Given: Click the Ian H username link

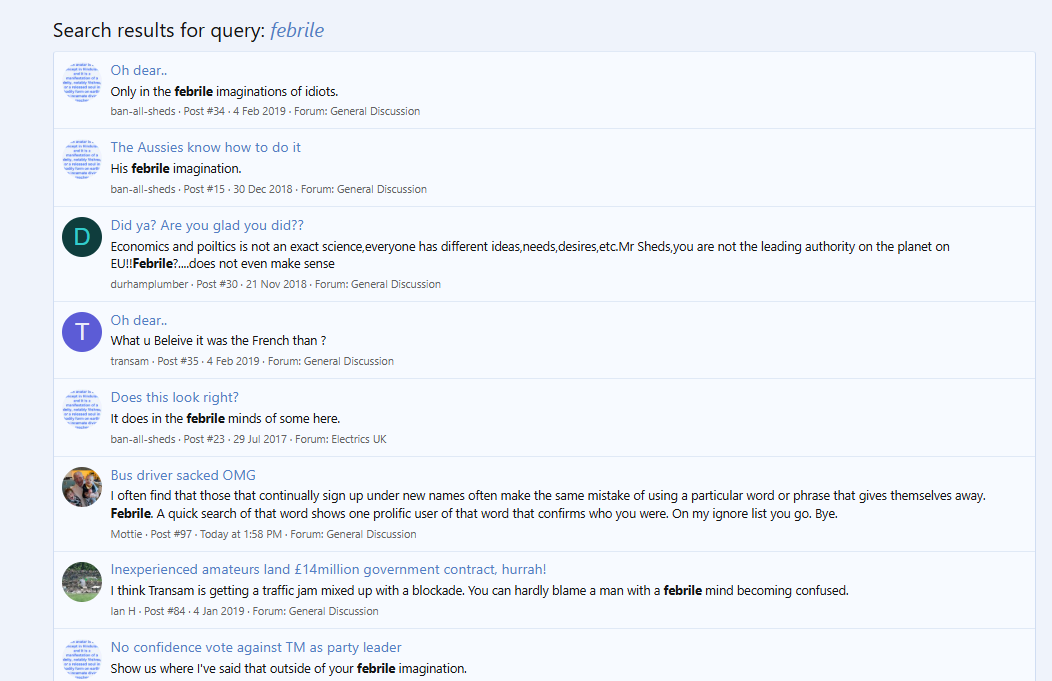Looking at the screenshot, I should pos(123,611).
